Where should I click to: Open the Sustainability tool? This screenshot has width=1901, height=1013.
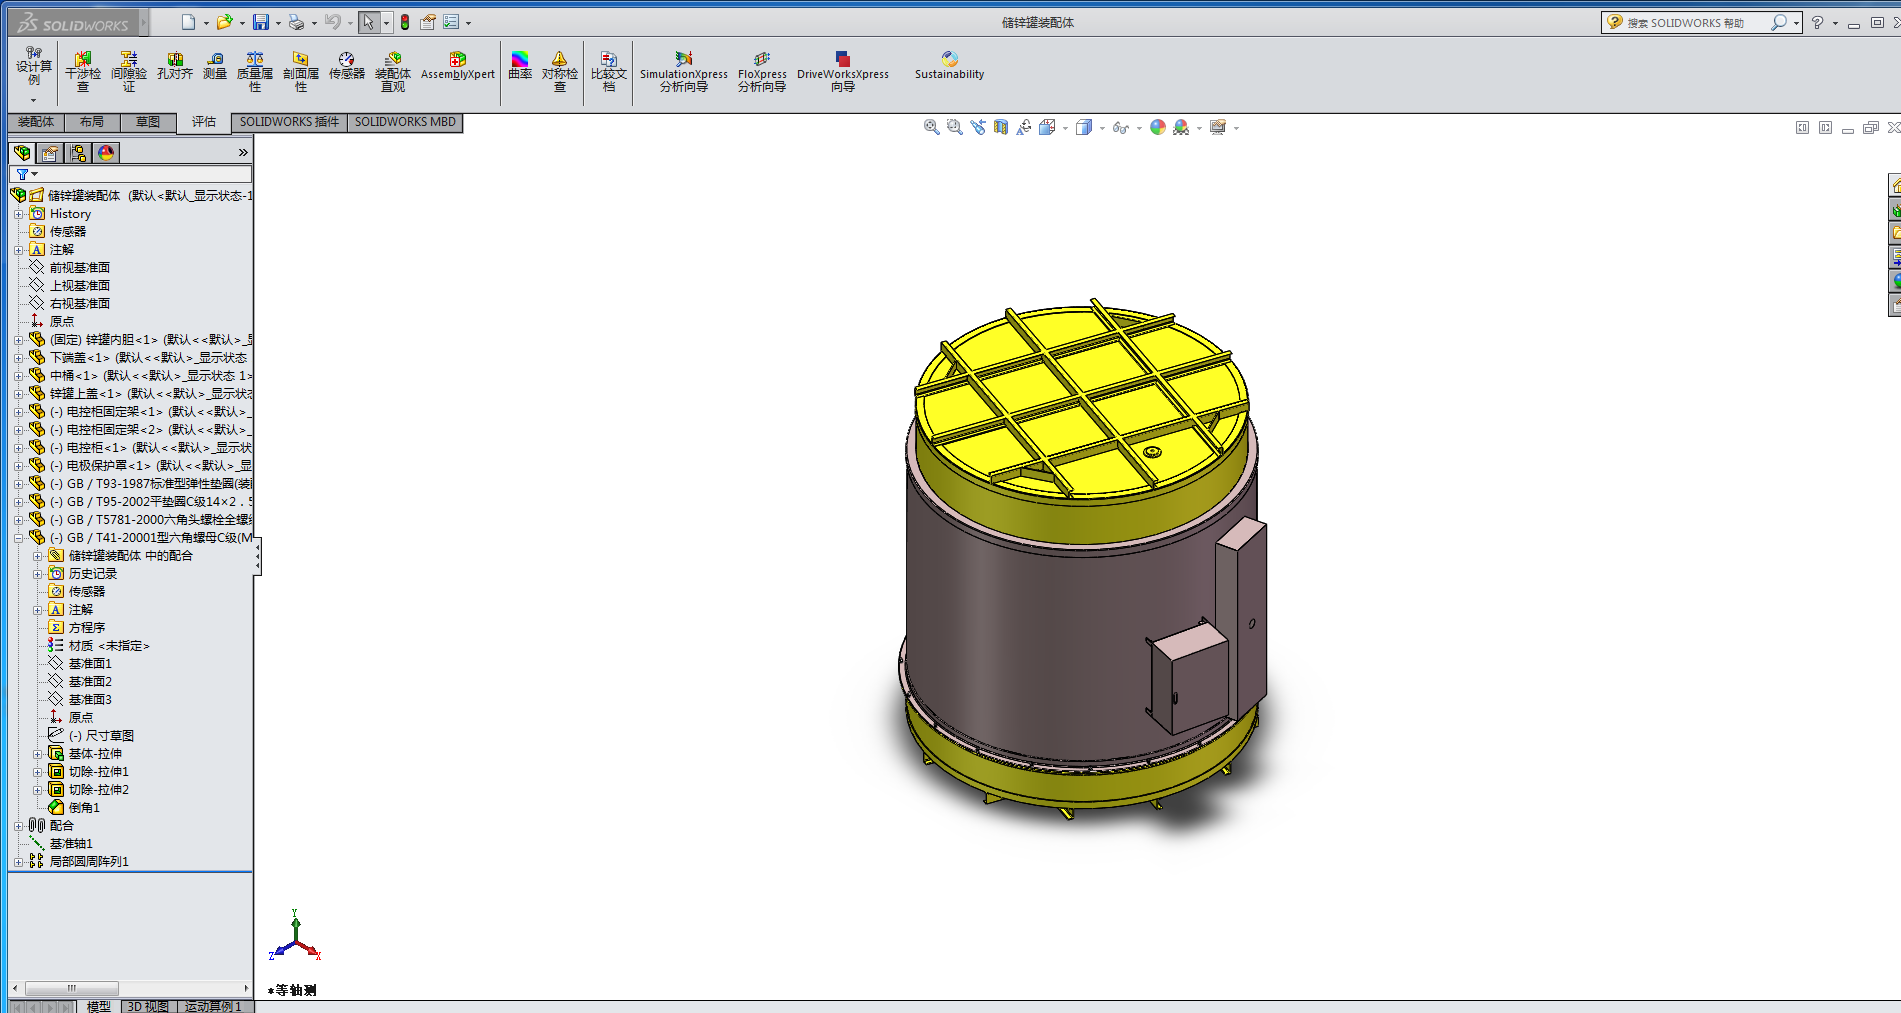pyautogui.click(x=949, y=66)
